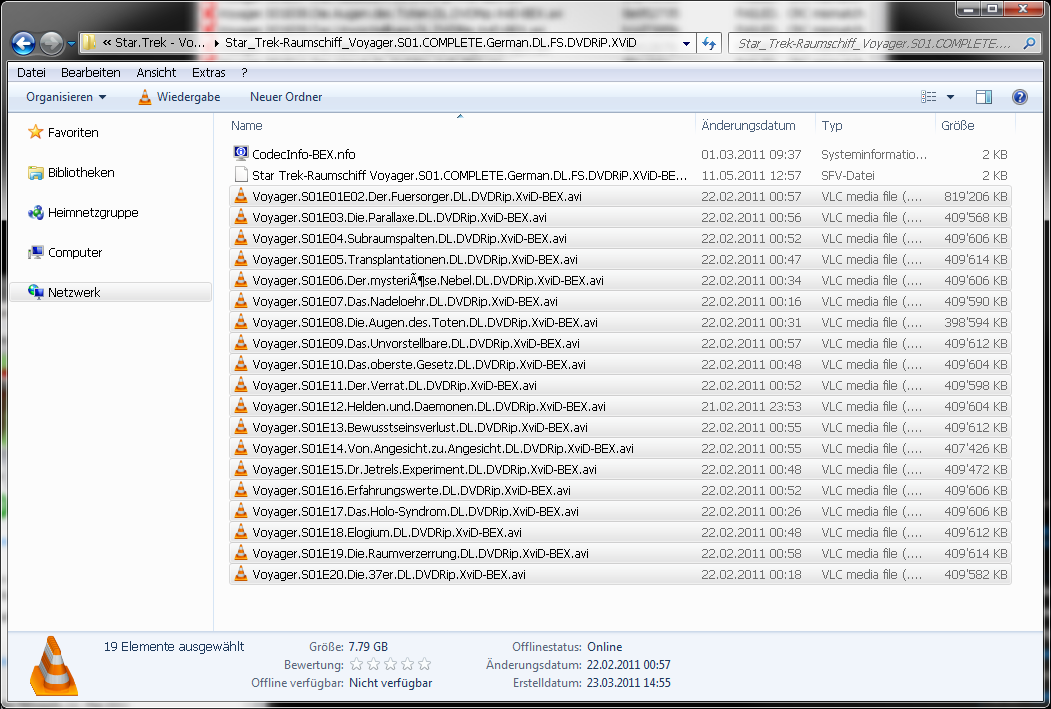The height and width of the screenshot is (709, 1051).
Task: Open the Ansicht menu
Action: click(156, 72)
